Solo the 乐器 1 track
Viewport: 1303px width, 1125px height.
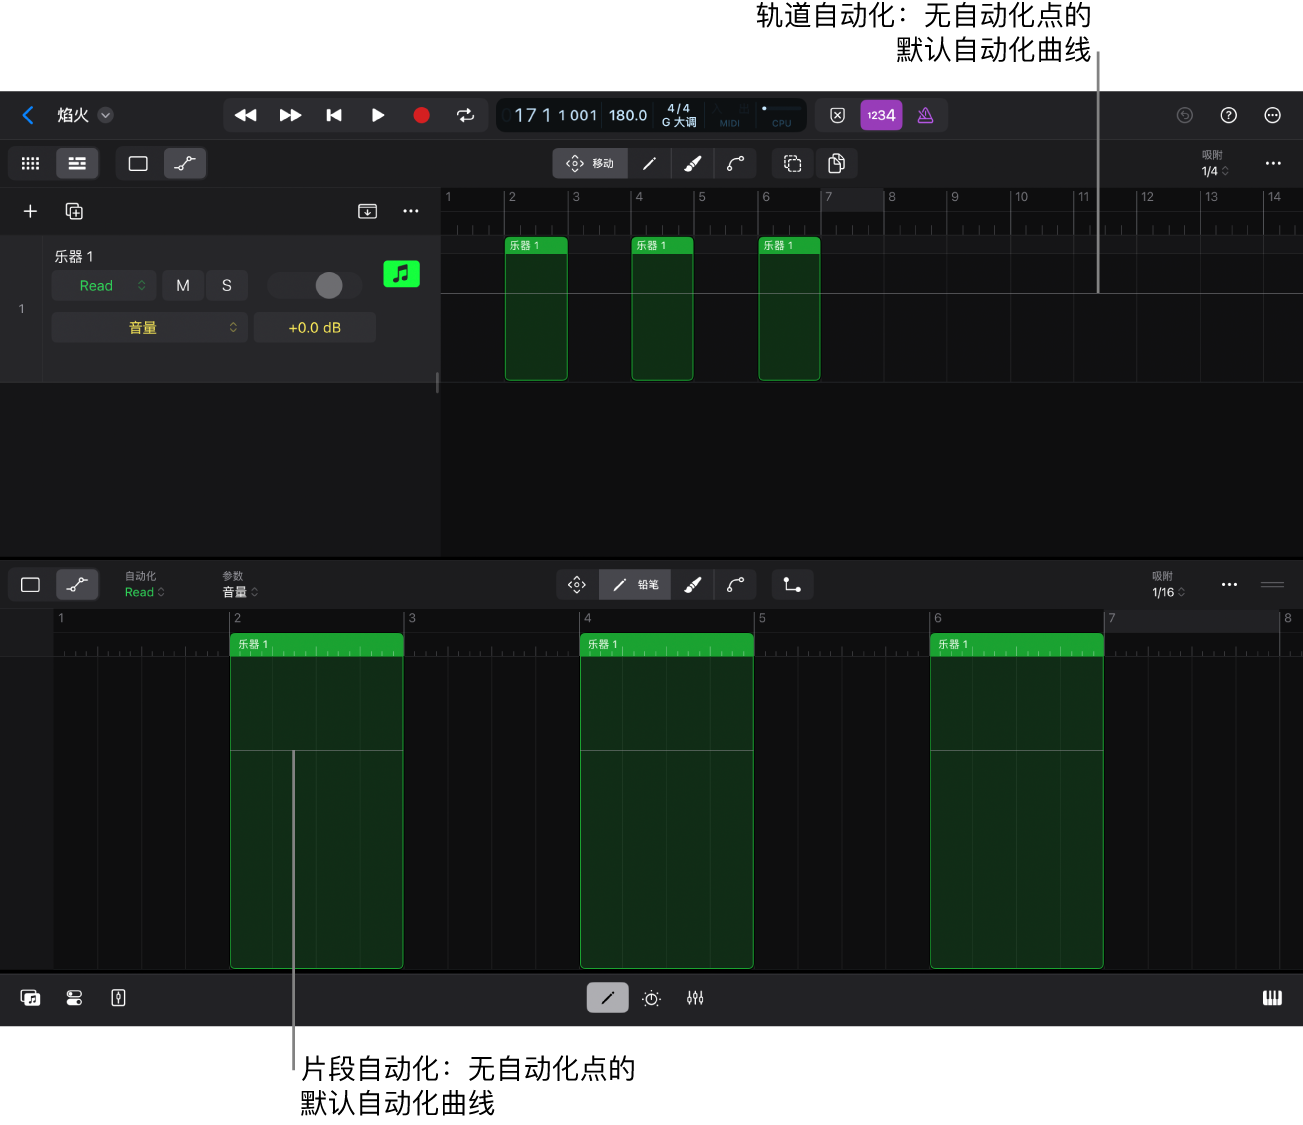(x=227, y=285)
